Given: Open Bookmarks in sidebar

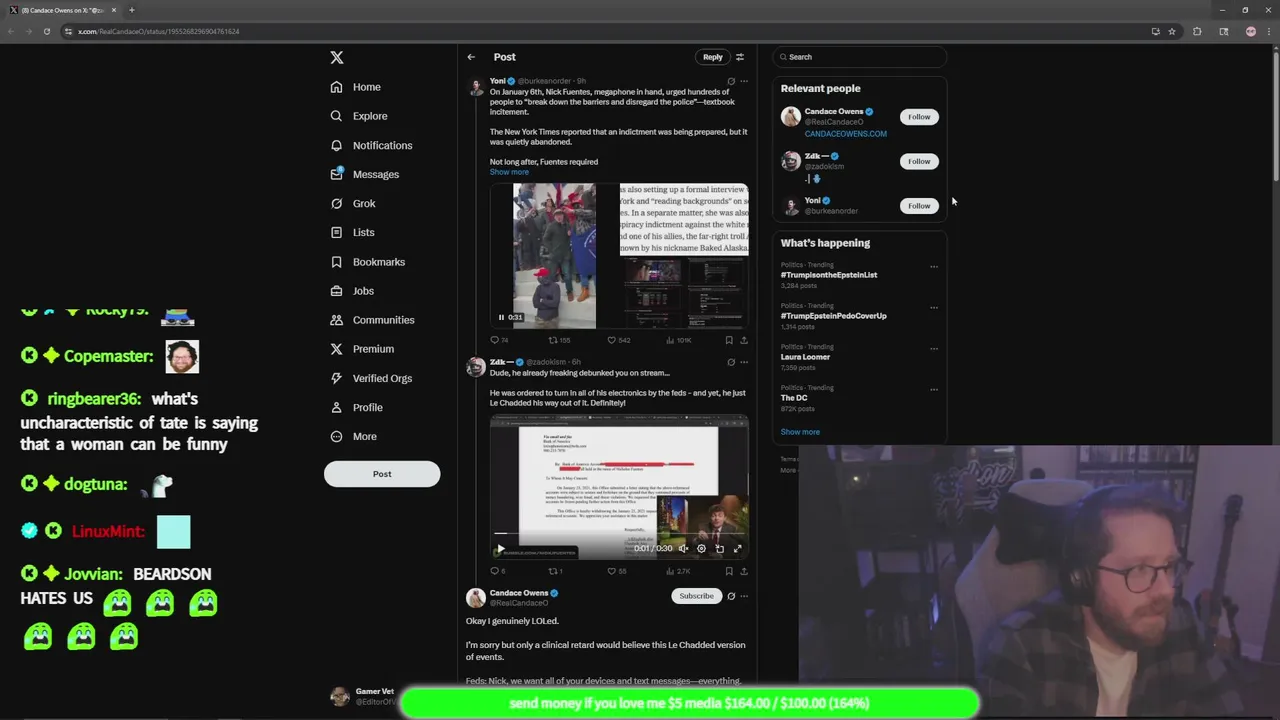Looking at the screenshot, I should point(367,262).
